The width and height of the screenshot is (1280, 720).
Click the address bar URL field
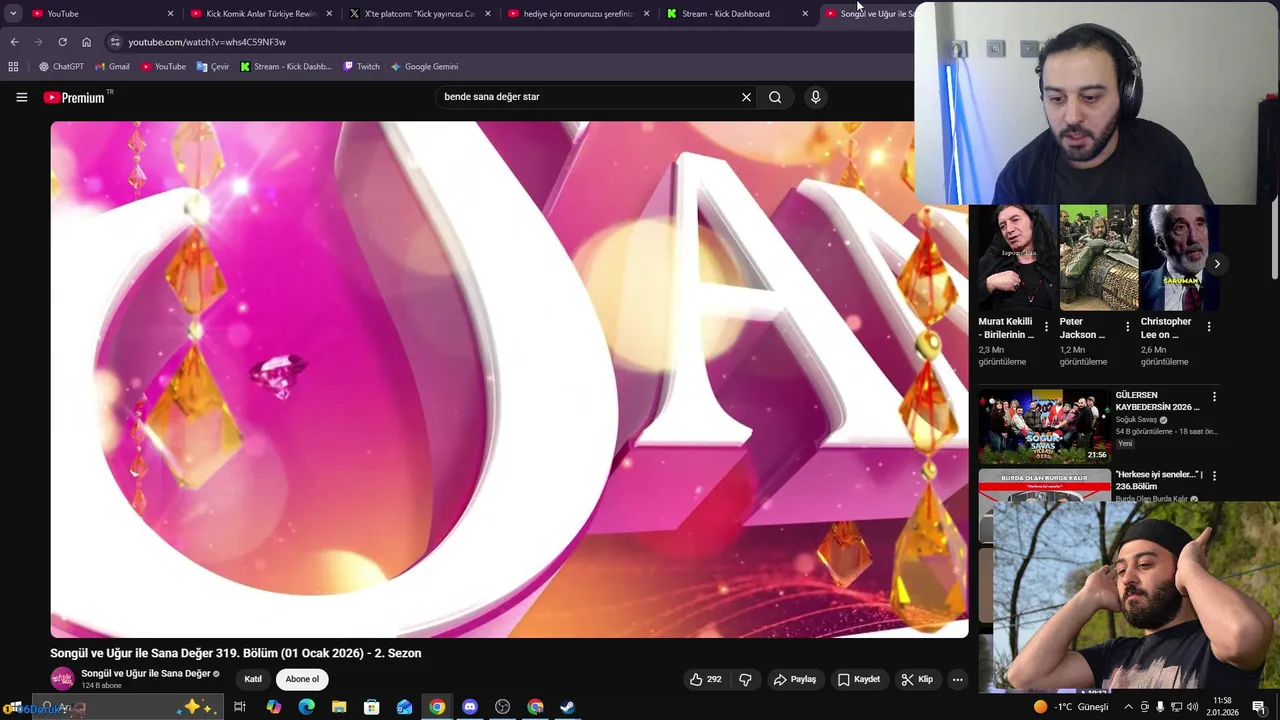510,42
